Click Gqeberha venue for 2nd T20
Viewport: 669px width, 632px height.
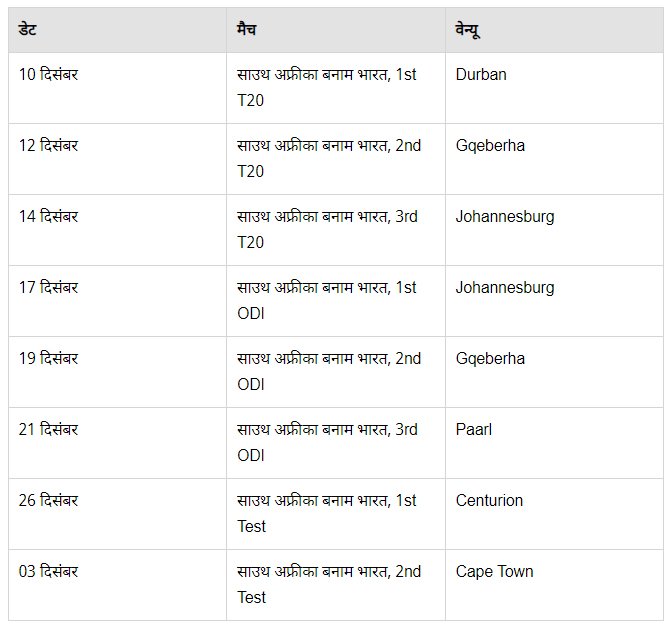pos(554,159)
